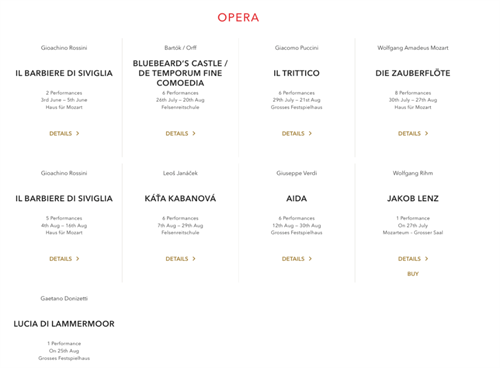Select the Jakob Lenz title

pyautogui.click(x=413, y=198)
